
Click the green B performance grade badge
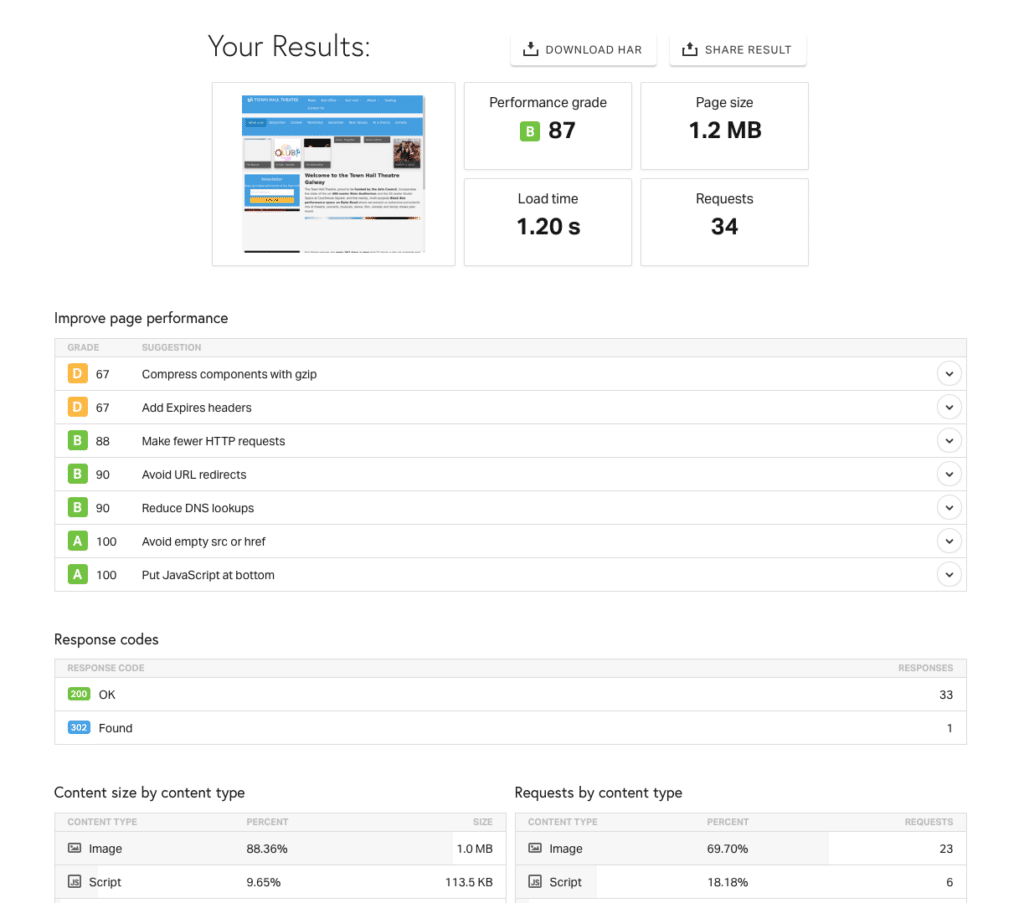[x=530, y=131]
